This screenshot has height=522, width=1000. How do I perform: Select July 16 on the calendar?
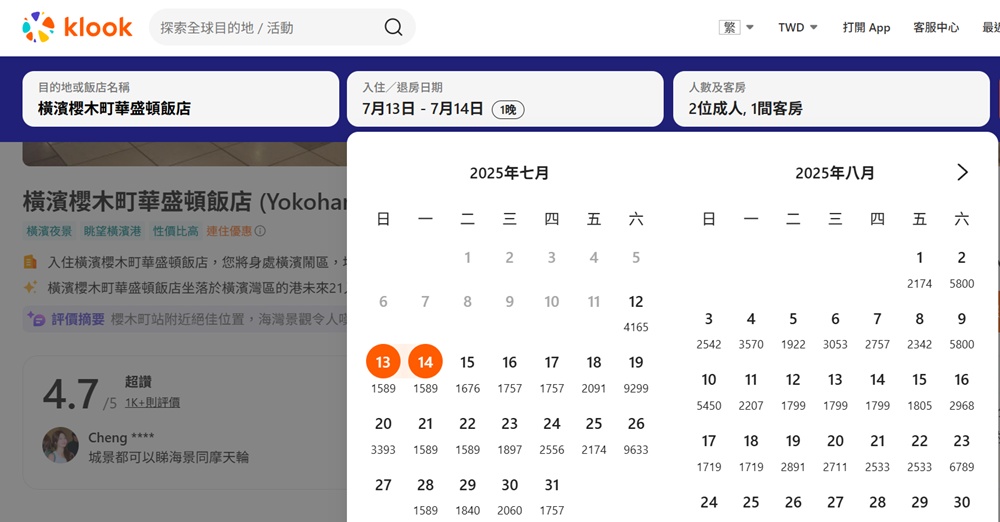tap(510, 374)
